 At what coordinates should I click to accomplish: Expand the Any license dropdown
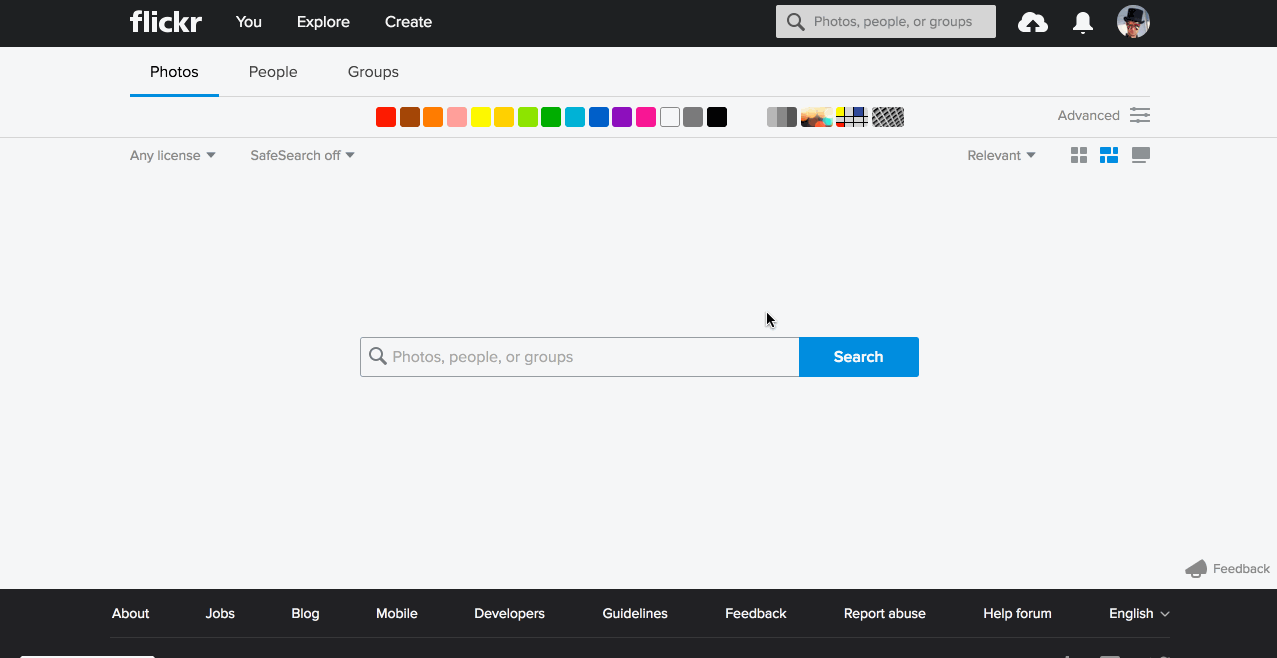pyautogui.click(x=172, y=155)
